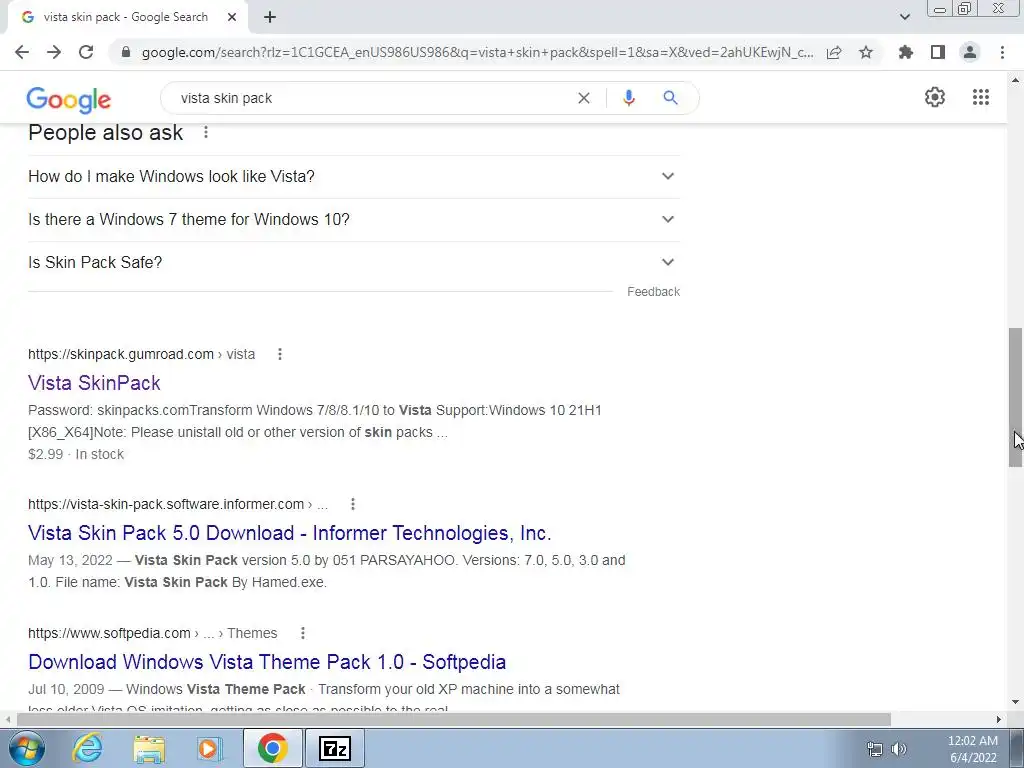Focus the address bar URL
The image size is (1024, 768).
tap(477, 52)
